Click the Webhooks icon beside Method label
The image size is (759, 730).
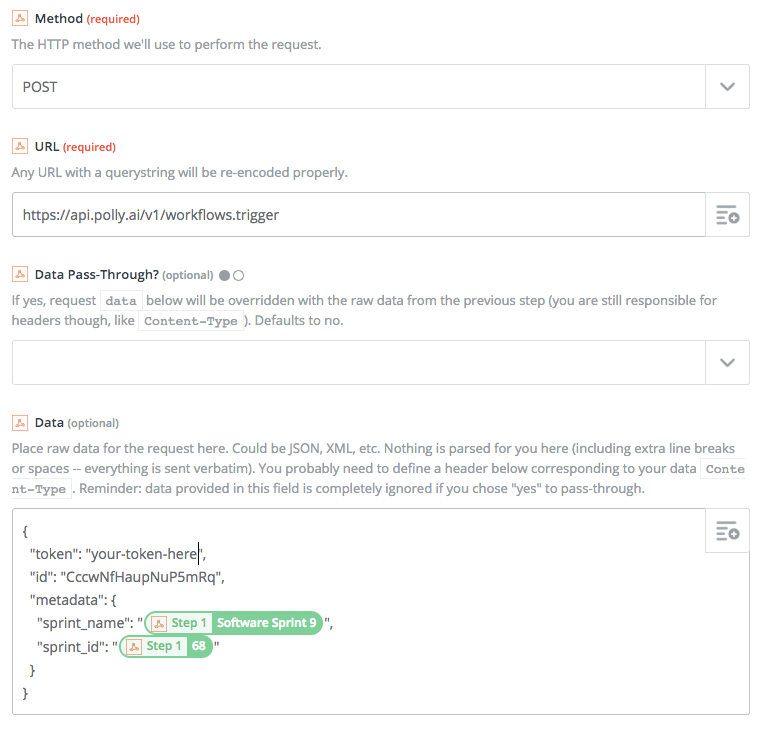pyautogui.click(x=20, y=18)
